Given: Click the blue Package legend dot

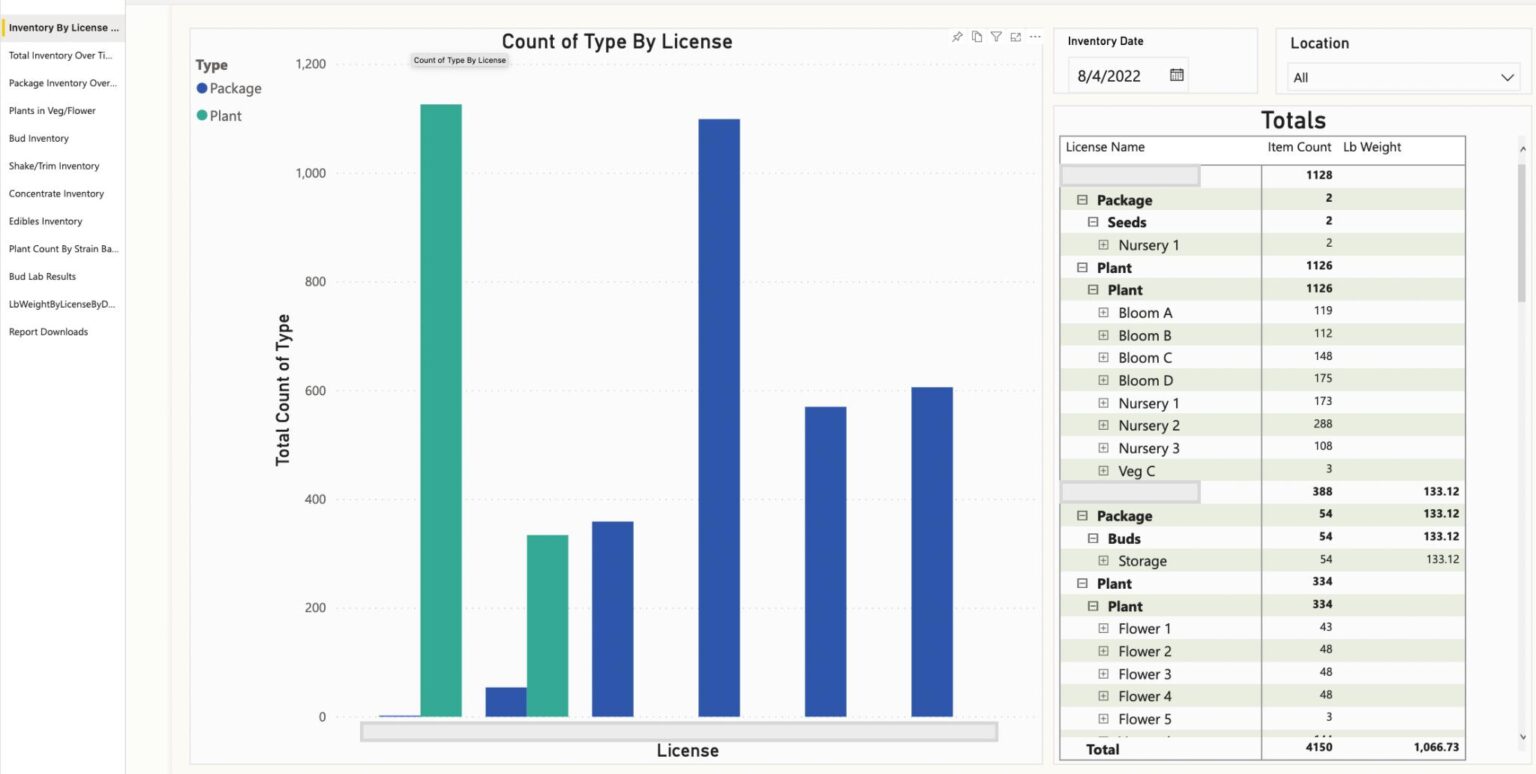Looking at the screenshot, I should click(x=202, y=88).
